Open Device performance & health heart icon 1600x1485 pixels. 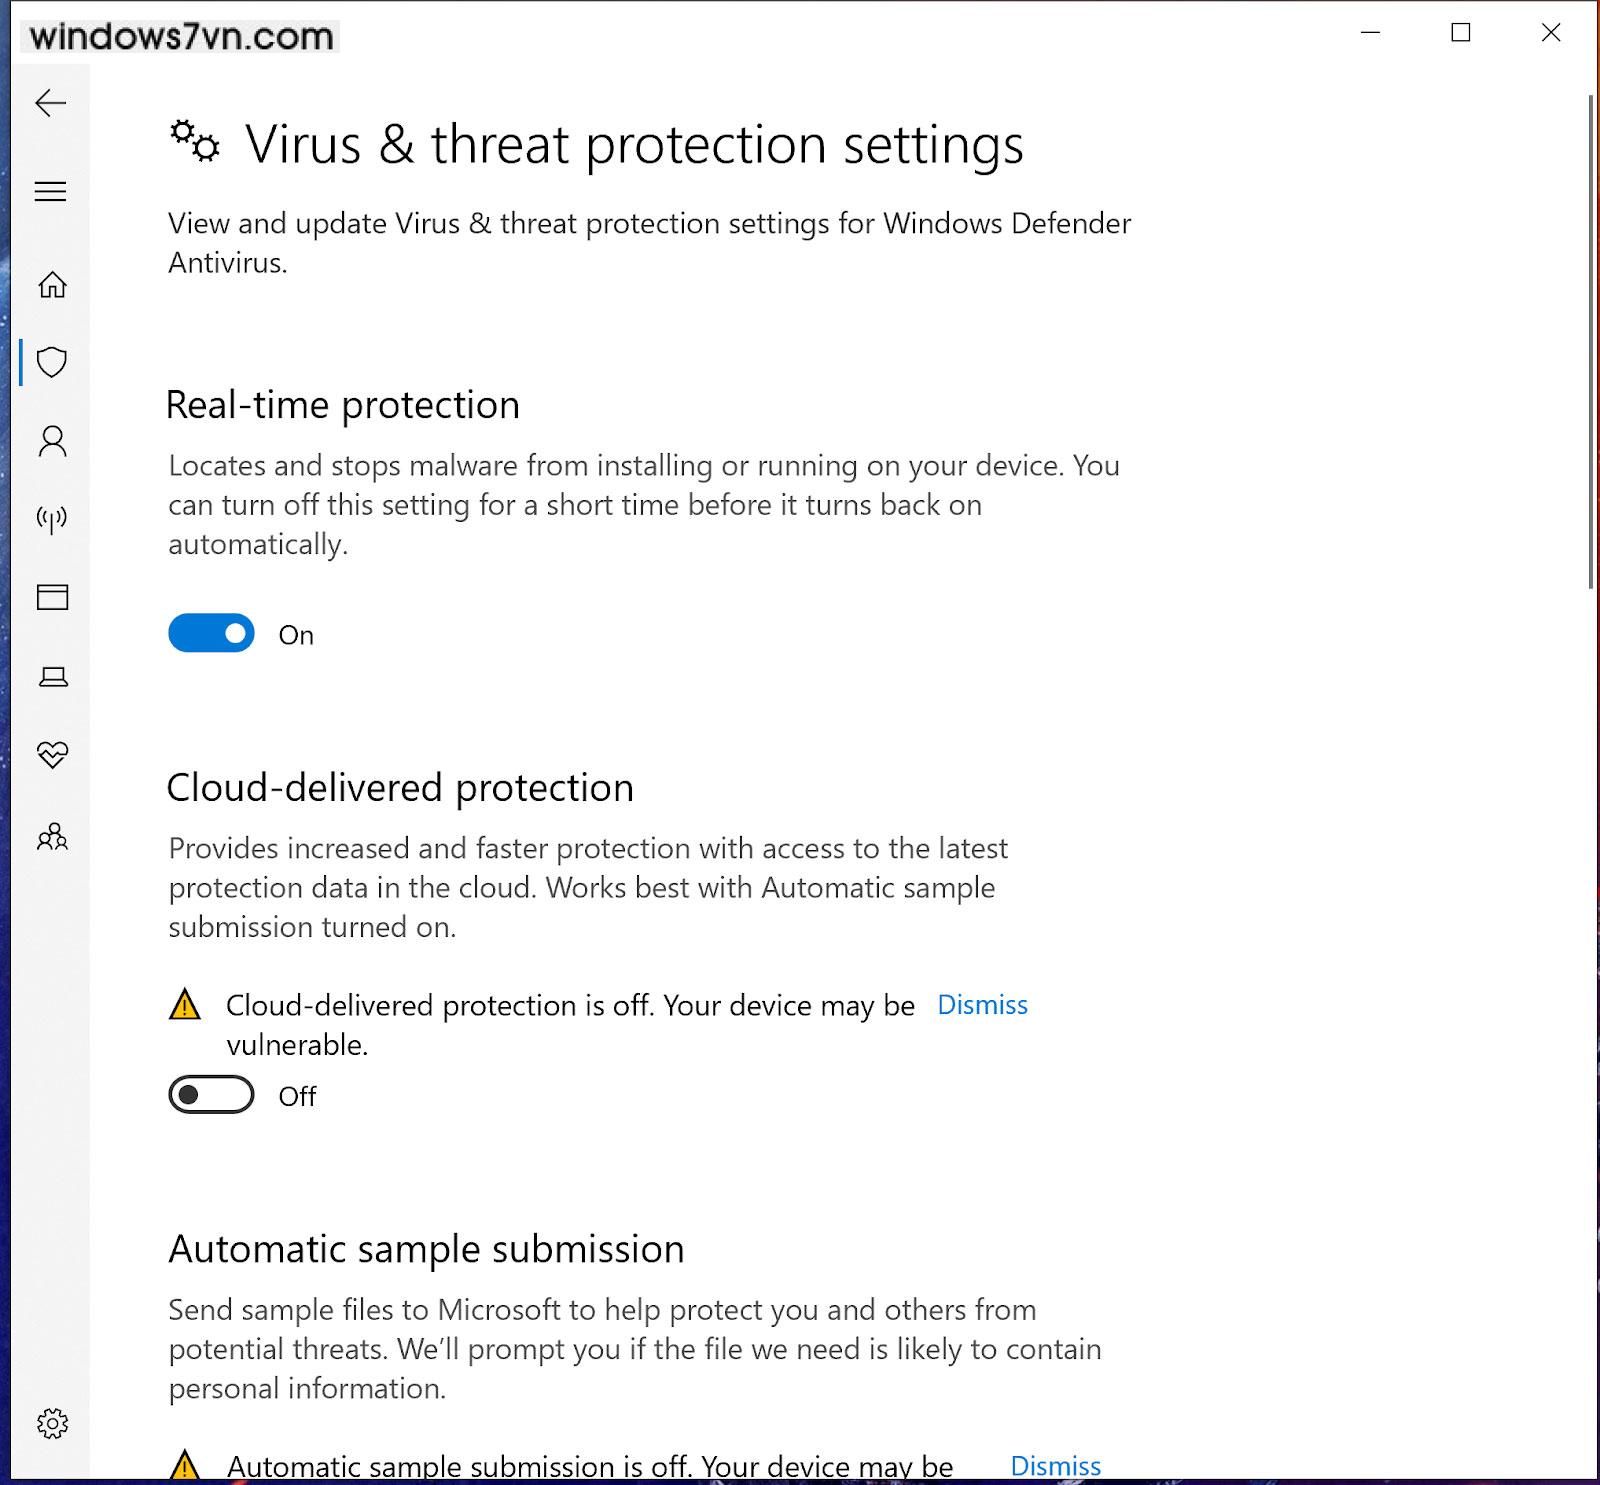click(52, 754)
